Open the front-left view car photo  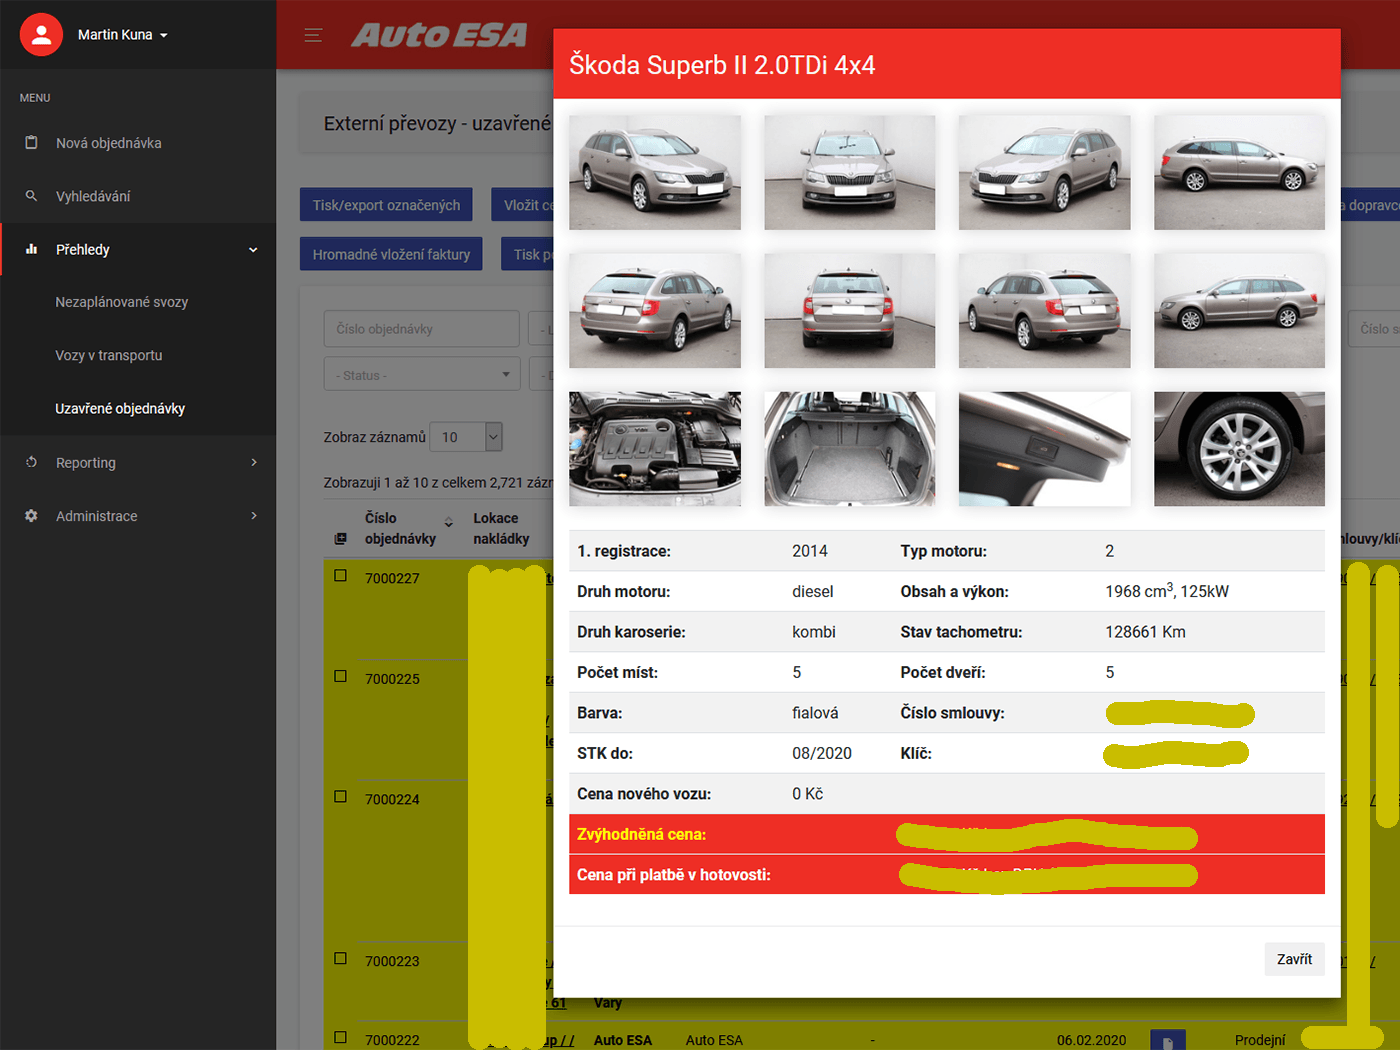click(655, 172)
